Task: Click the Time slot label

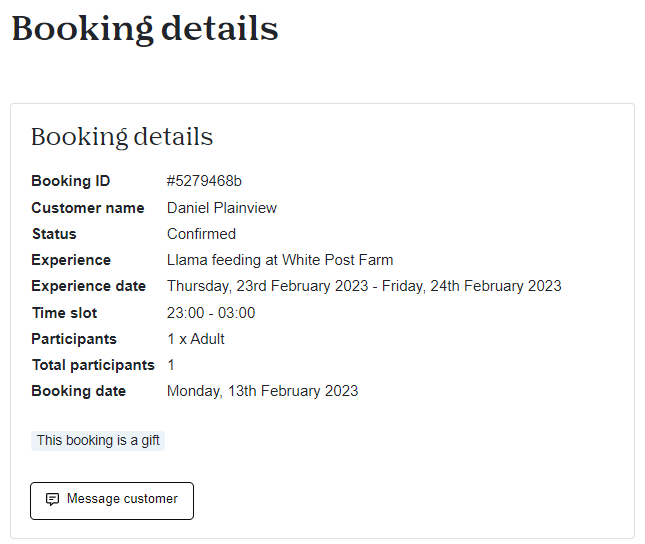Action: (64, 313)
